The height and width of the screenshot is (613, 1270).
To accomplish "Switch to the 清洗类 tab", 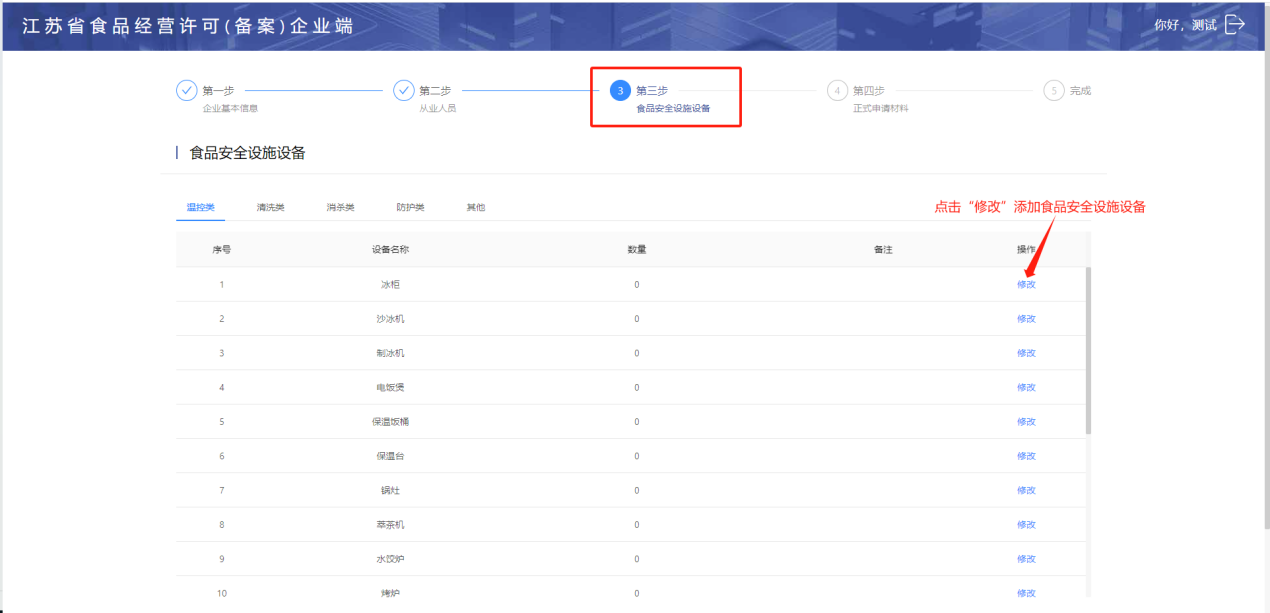I will coord(270,208).
